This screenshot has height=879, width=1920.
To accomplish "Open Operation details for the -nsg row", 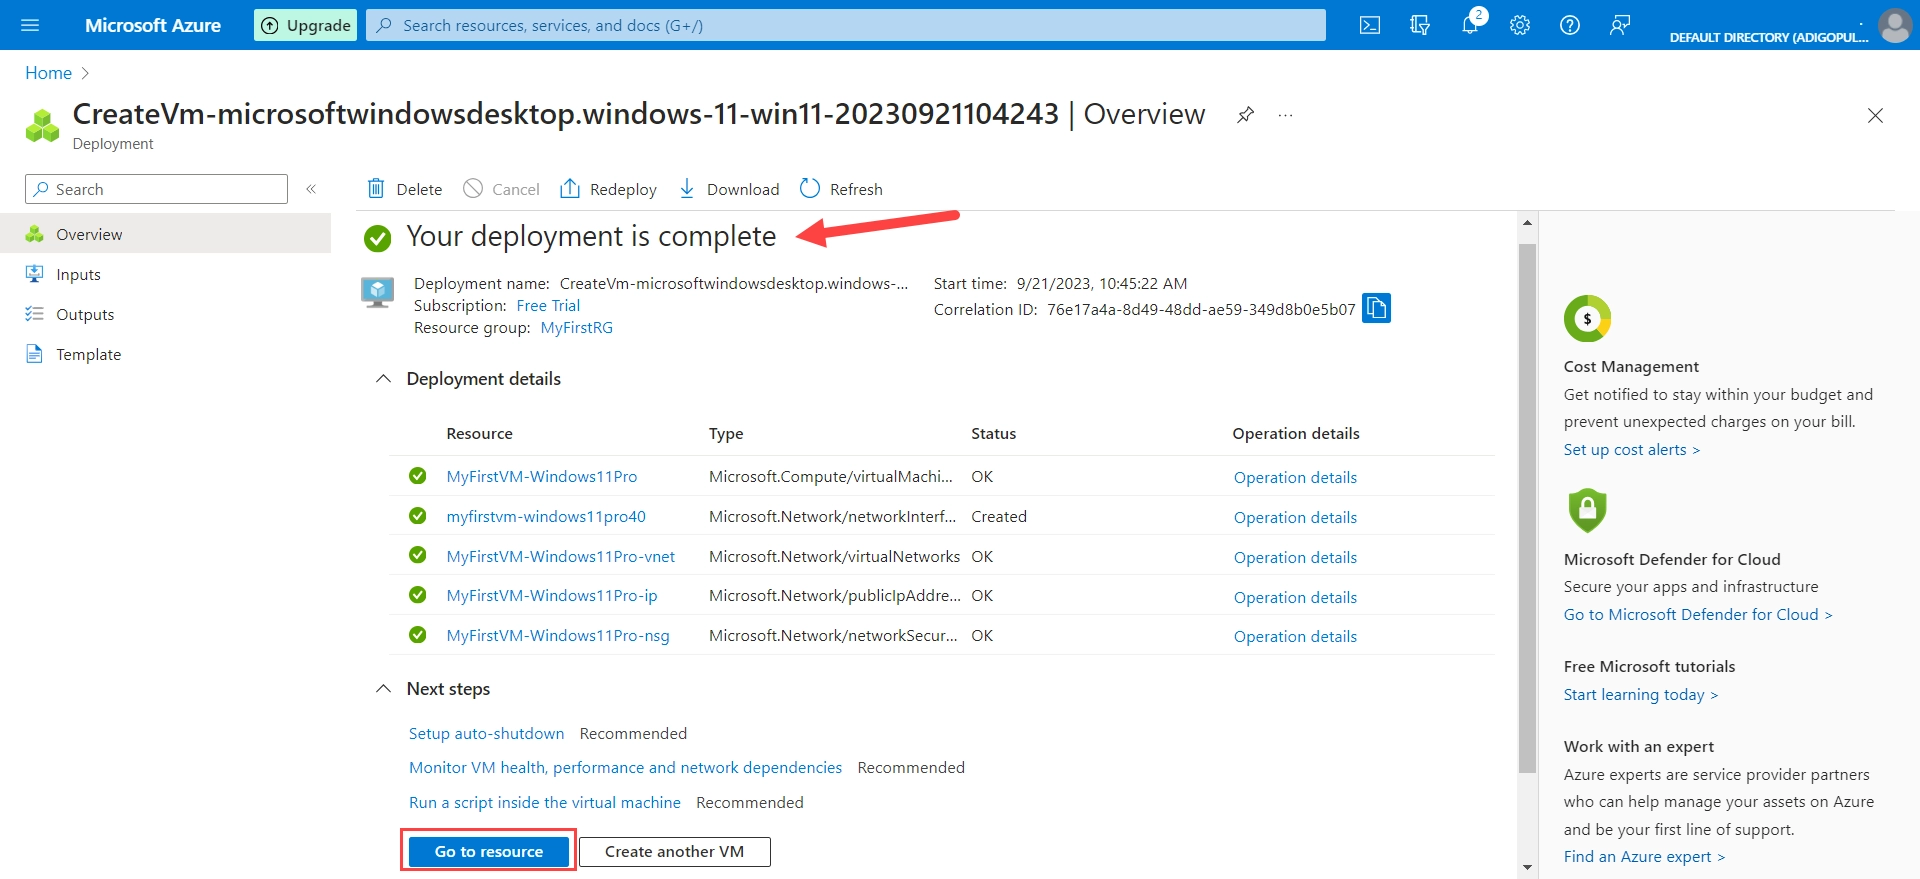I will click(1295, 637).
